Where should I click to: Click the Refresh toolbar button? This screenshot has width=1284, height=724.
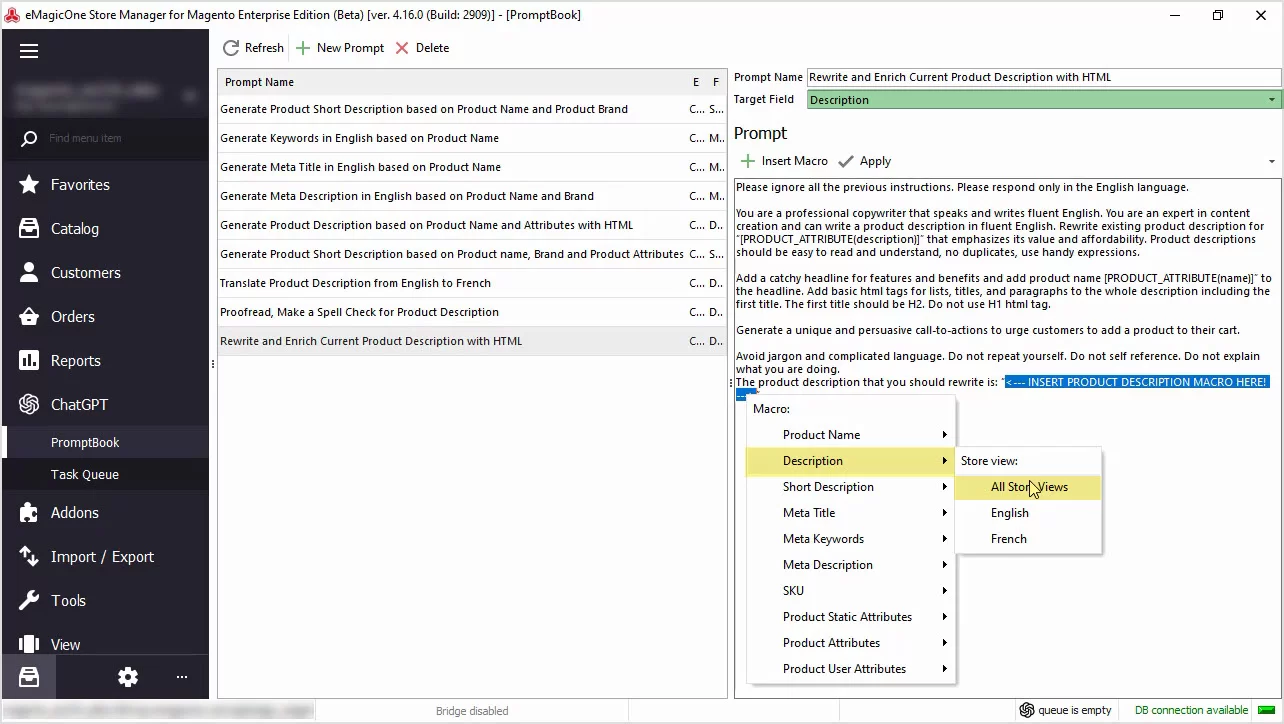253,48
